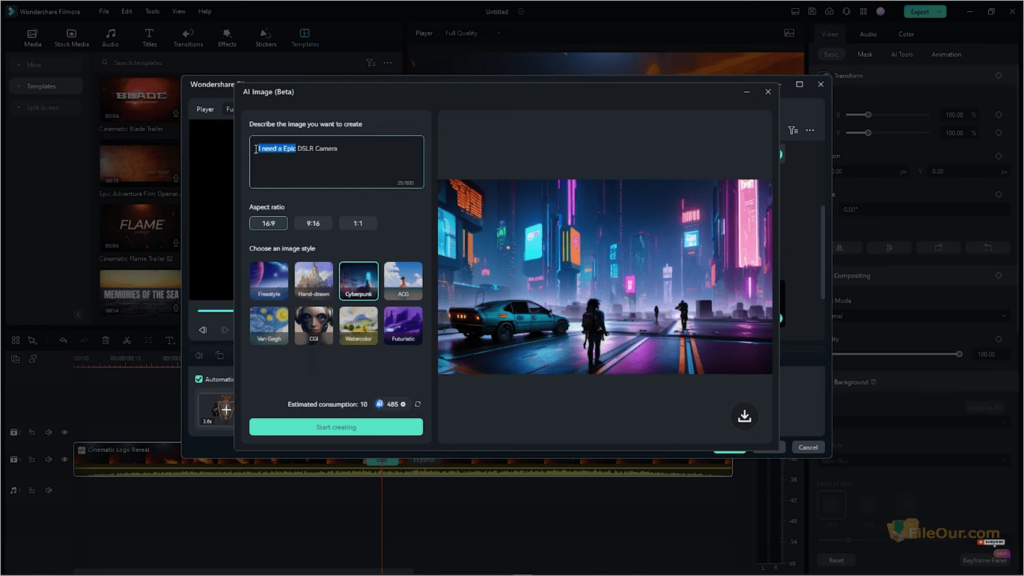
Task: Hide the video track using the eye toggle
Action: click(64, 458)
